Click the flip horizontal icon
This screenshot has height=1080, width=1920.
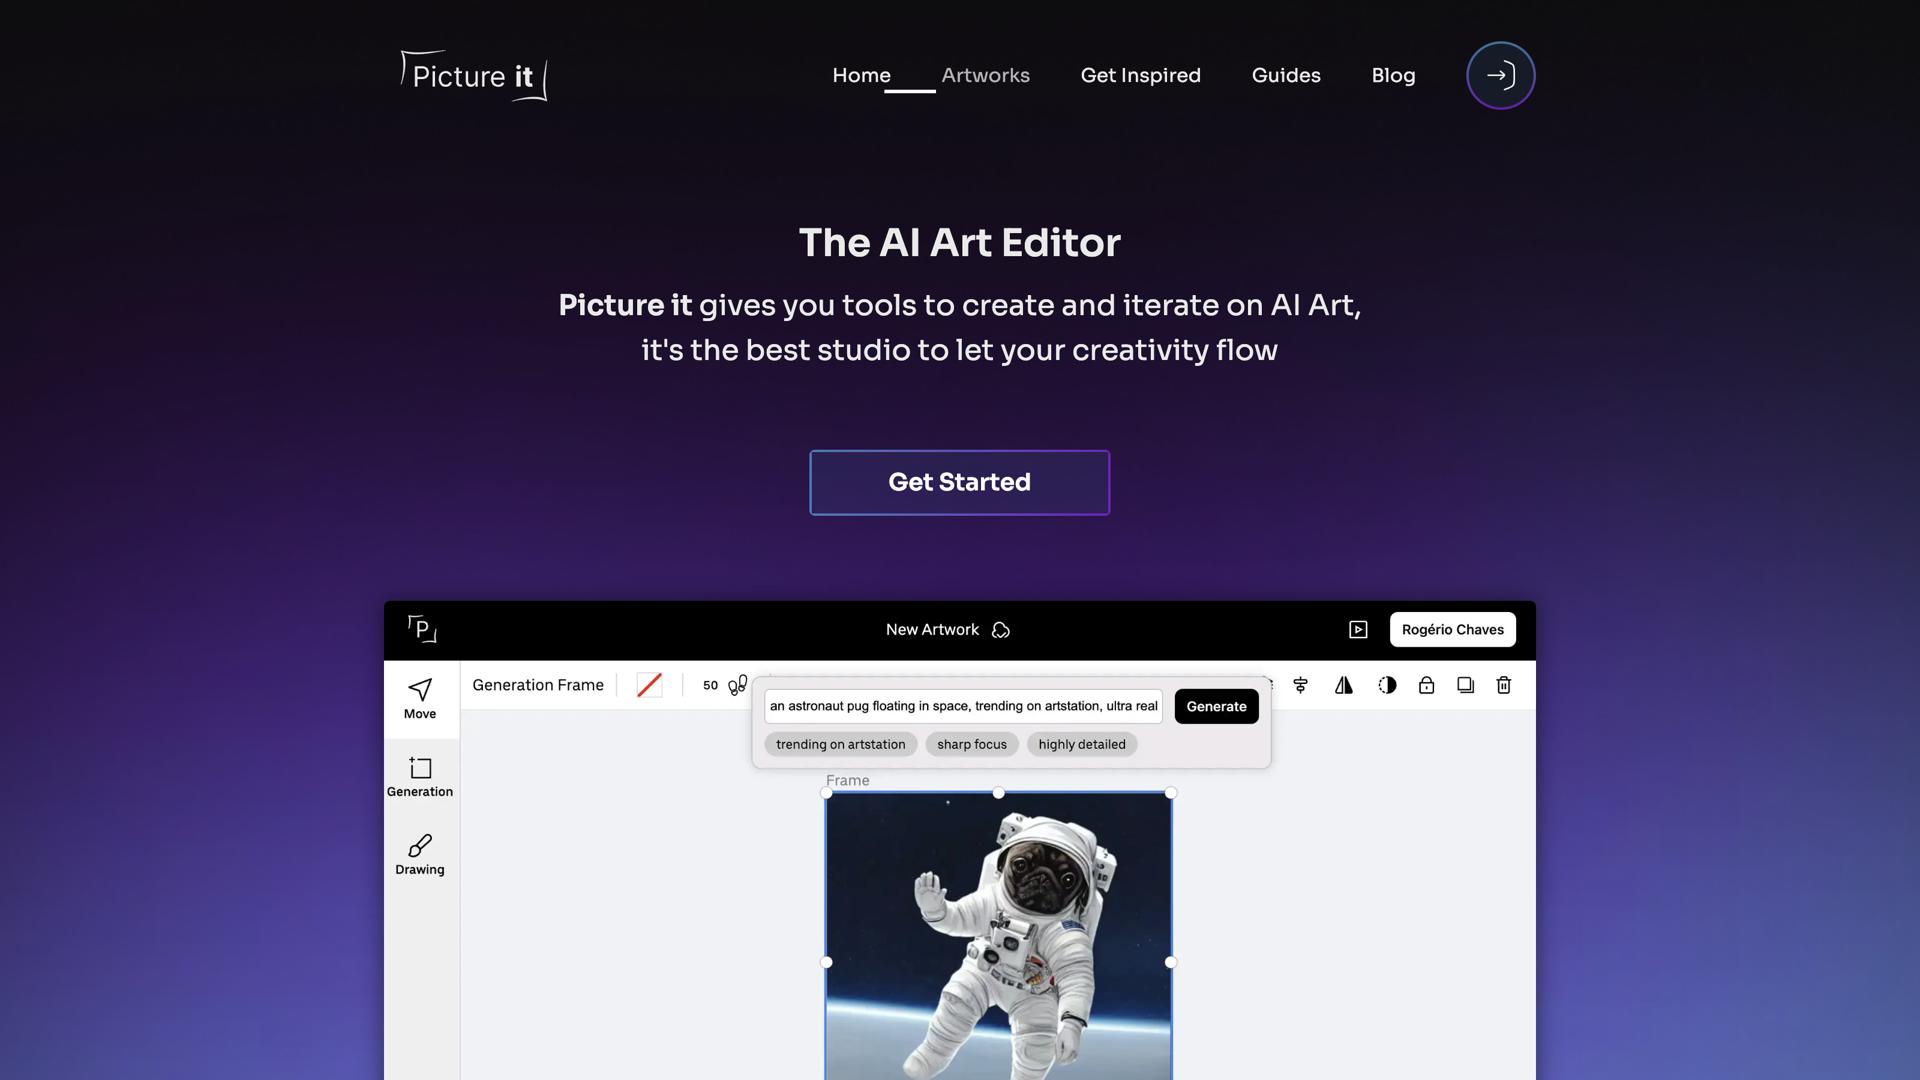1343,685
